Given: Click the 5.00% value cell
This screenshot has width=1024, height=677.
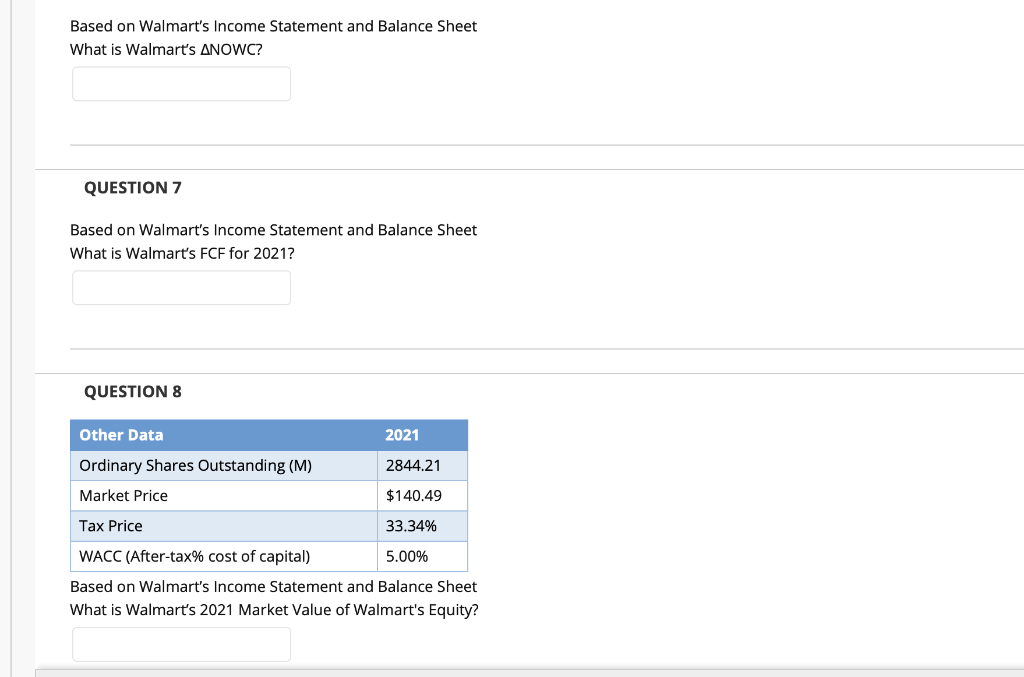Looking at the screenshot, I should pyautogui.click(x=423, y=556).
